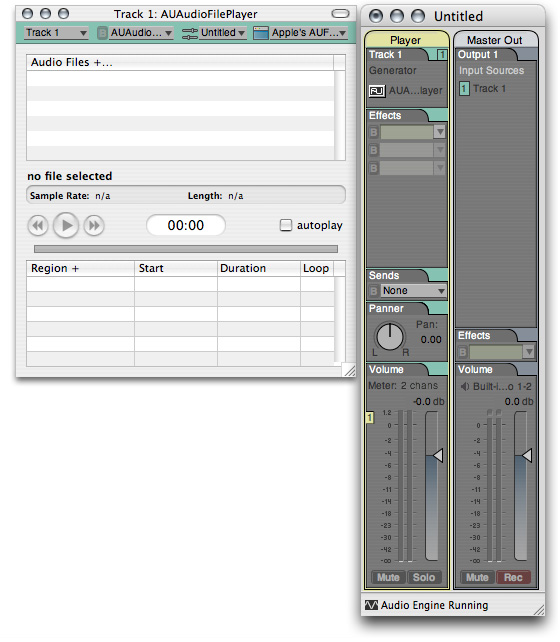Select the Master Out channel strip tab
The height and width of the screenshot is (642, 560).
pyautogui.click(x=495, y=40)
